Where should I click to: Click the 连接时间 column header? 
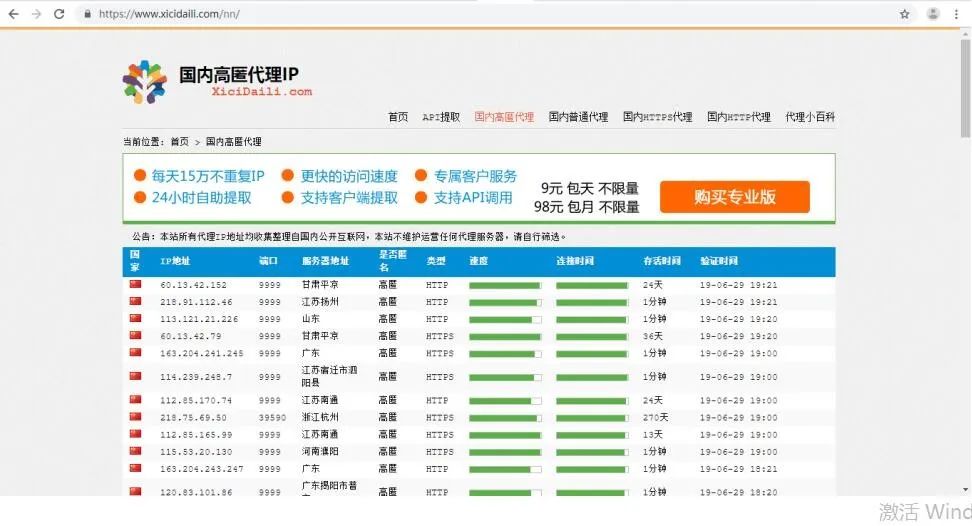coord(575,261)
